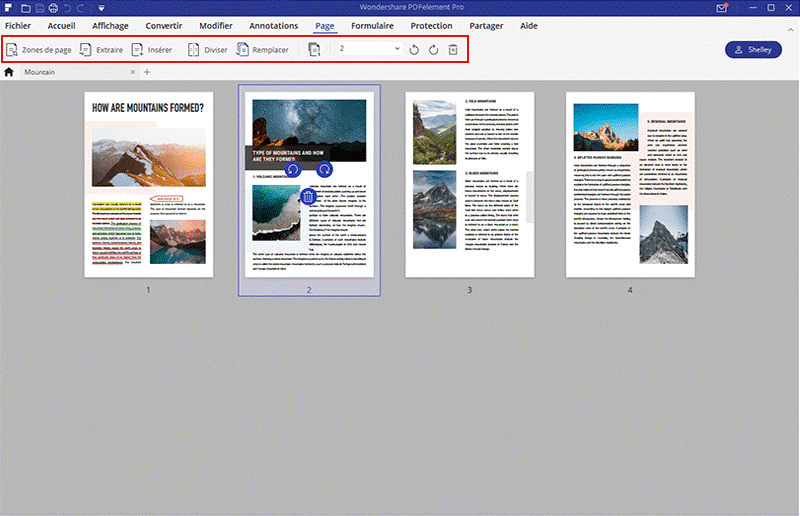This screenshot has height=516, width=800.
Task: Open the Convertir tab
Action: click(x=164, y=26)
